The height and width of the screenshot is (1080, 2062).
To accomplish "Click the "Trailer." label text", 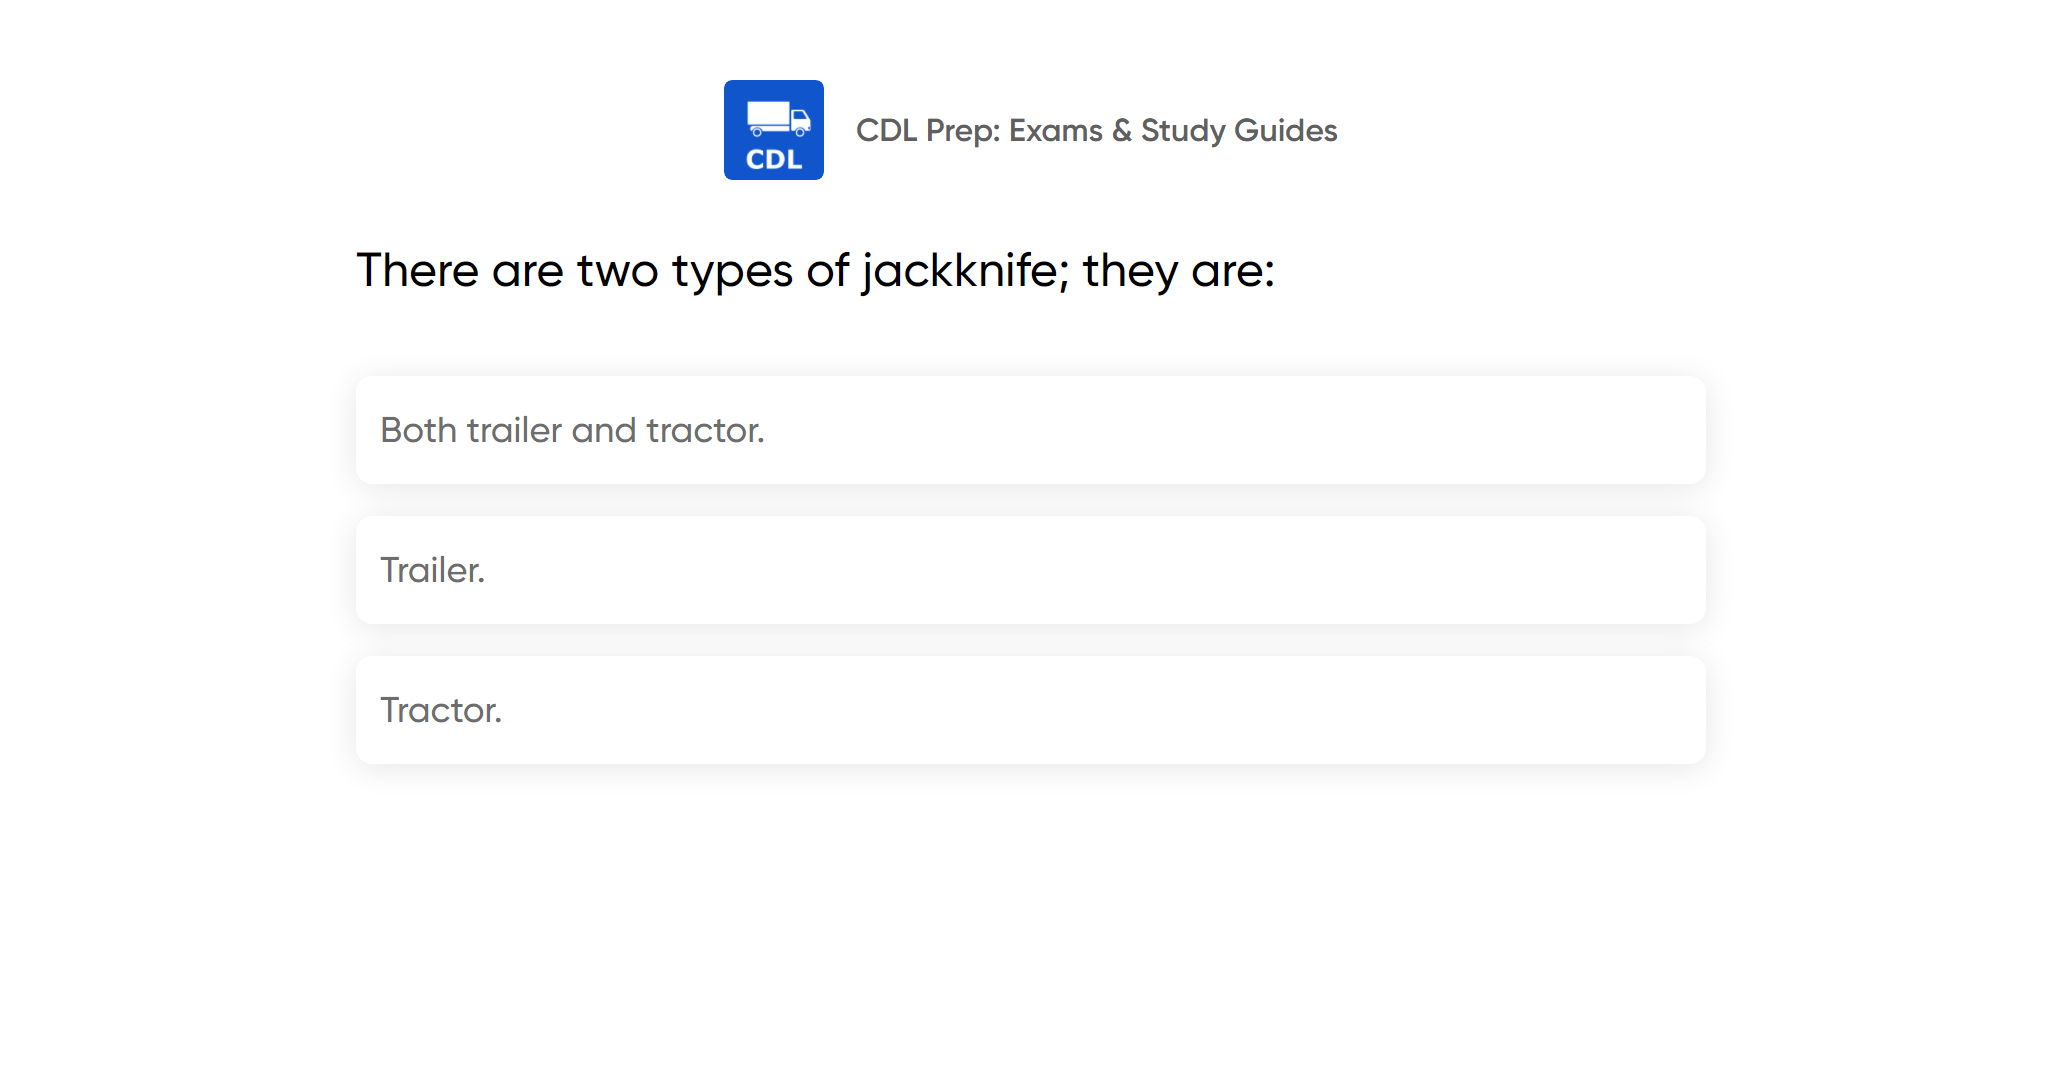I will pos(432,570).
